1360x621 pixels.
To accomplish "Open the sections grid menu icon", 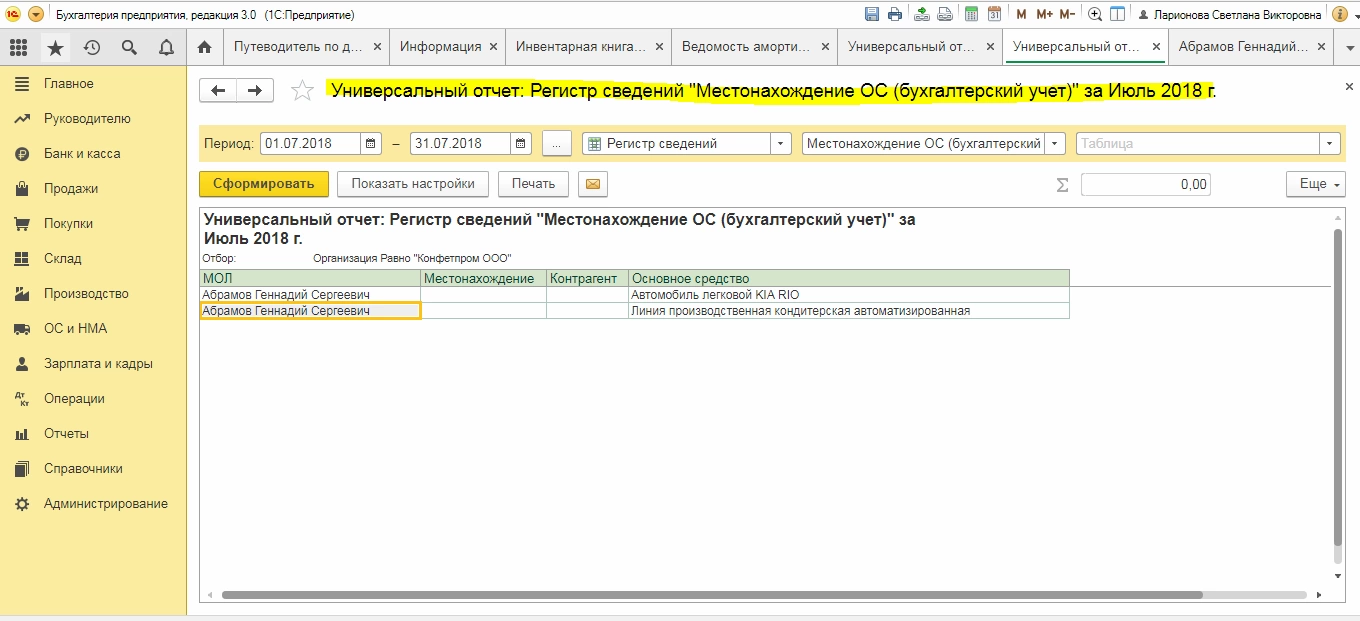I will [18, 47].
